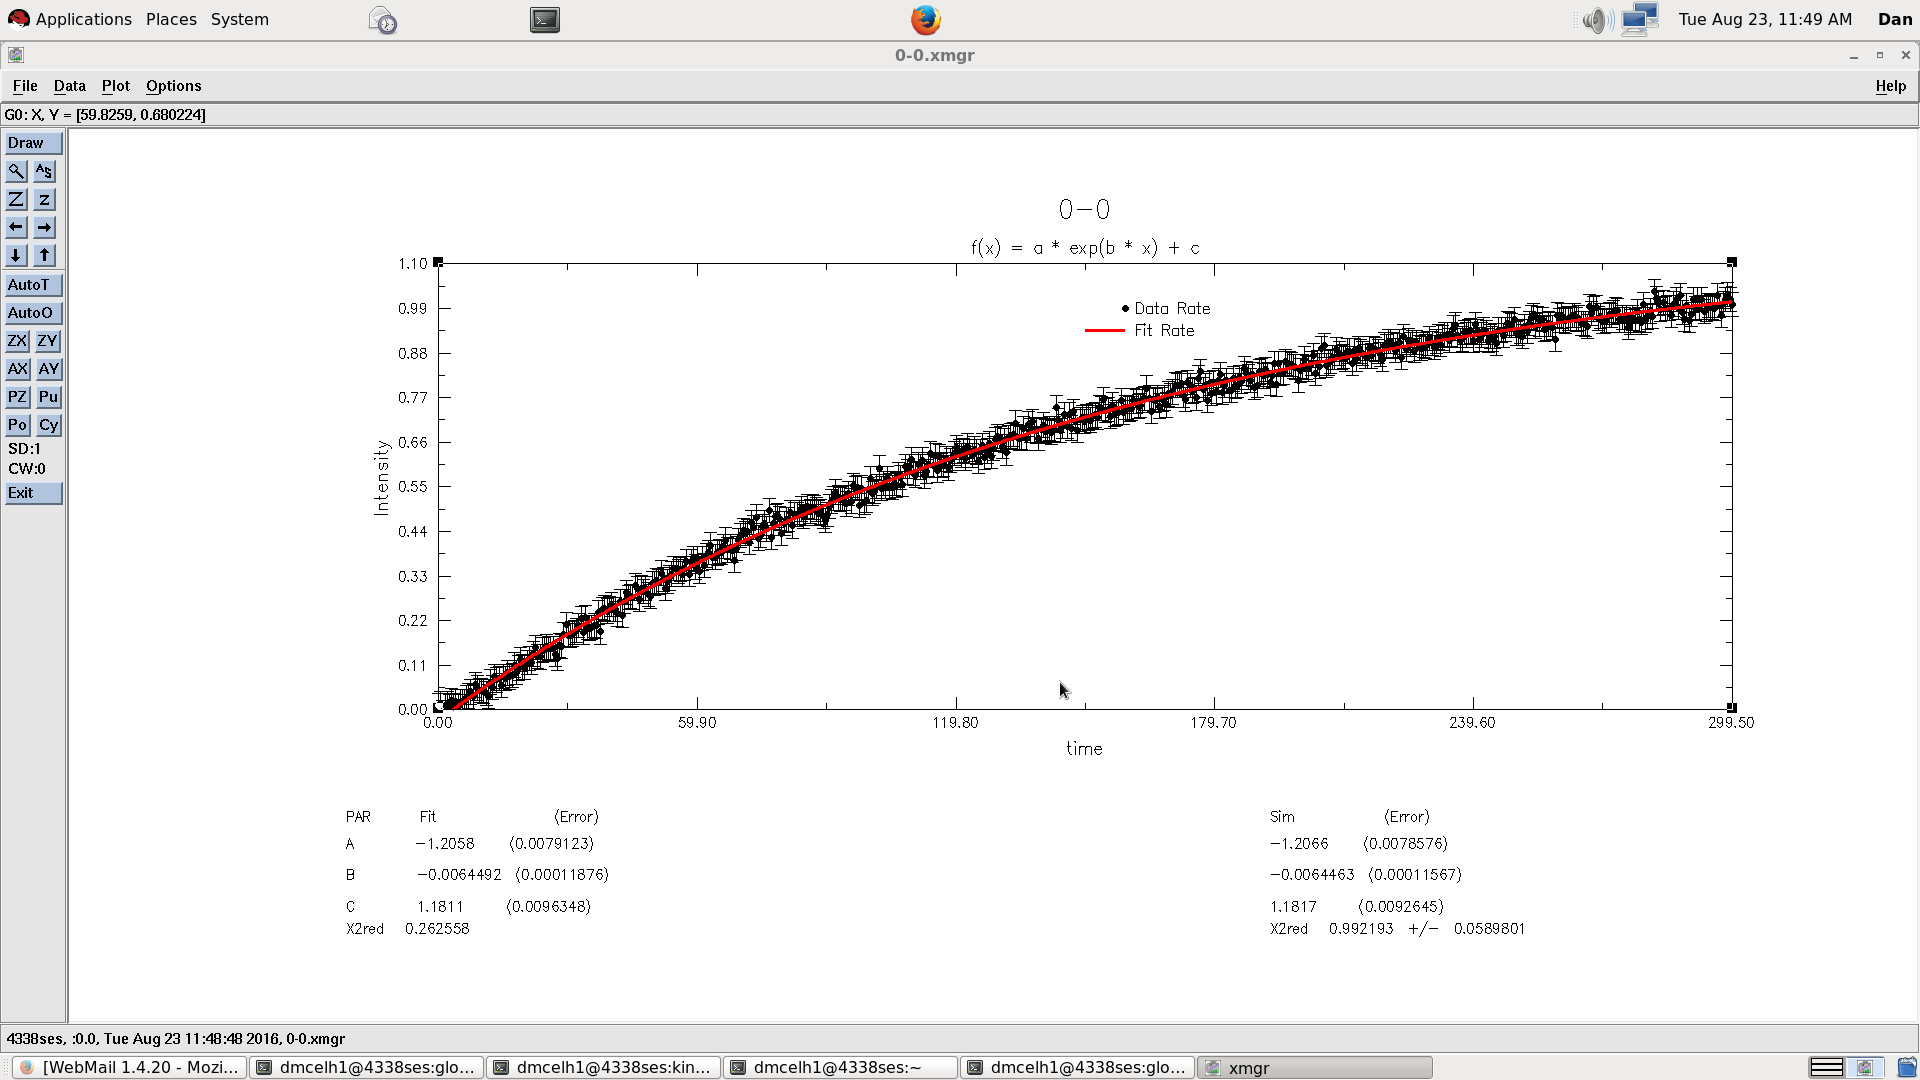
Task: Open the File menu
Action: click(x=25, y=86)
